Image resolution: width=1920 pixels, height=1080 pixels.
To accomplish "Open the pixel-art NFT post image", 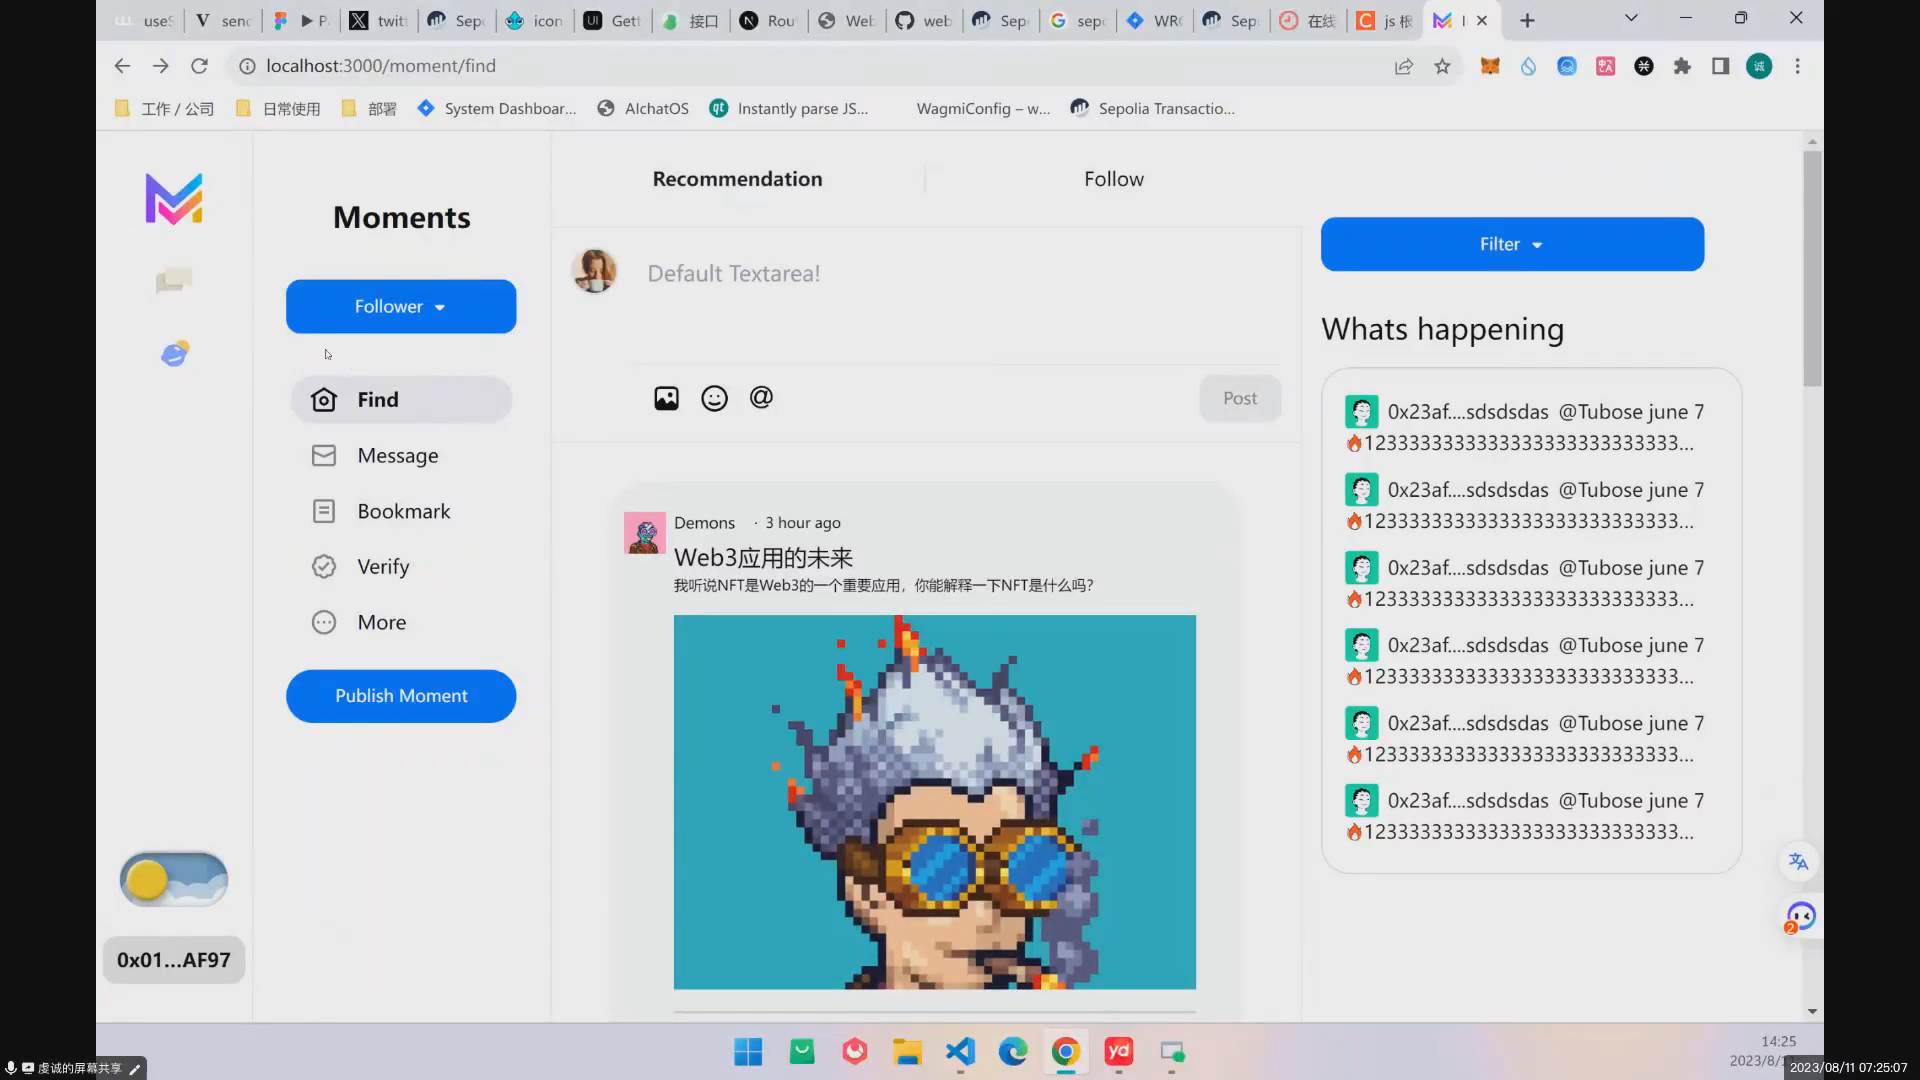I will 934,802.
